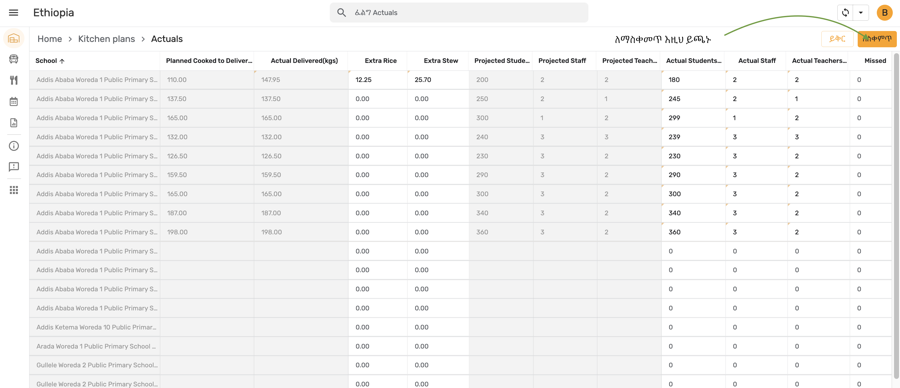The height and width of the screenshot is (388, 900).
Task: Click the Actuals search field
Action: [x=459, y=13]
